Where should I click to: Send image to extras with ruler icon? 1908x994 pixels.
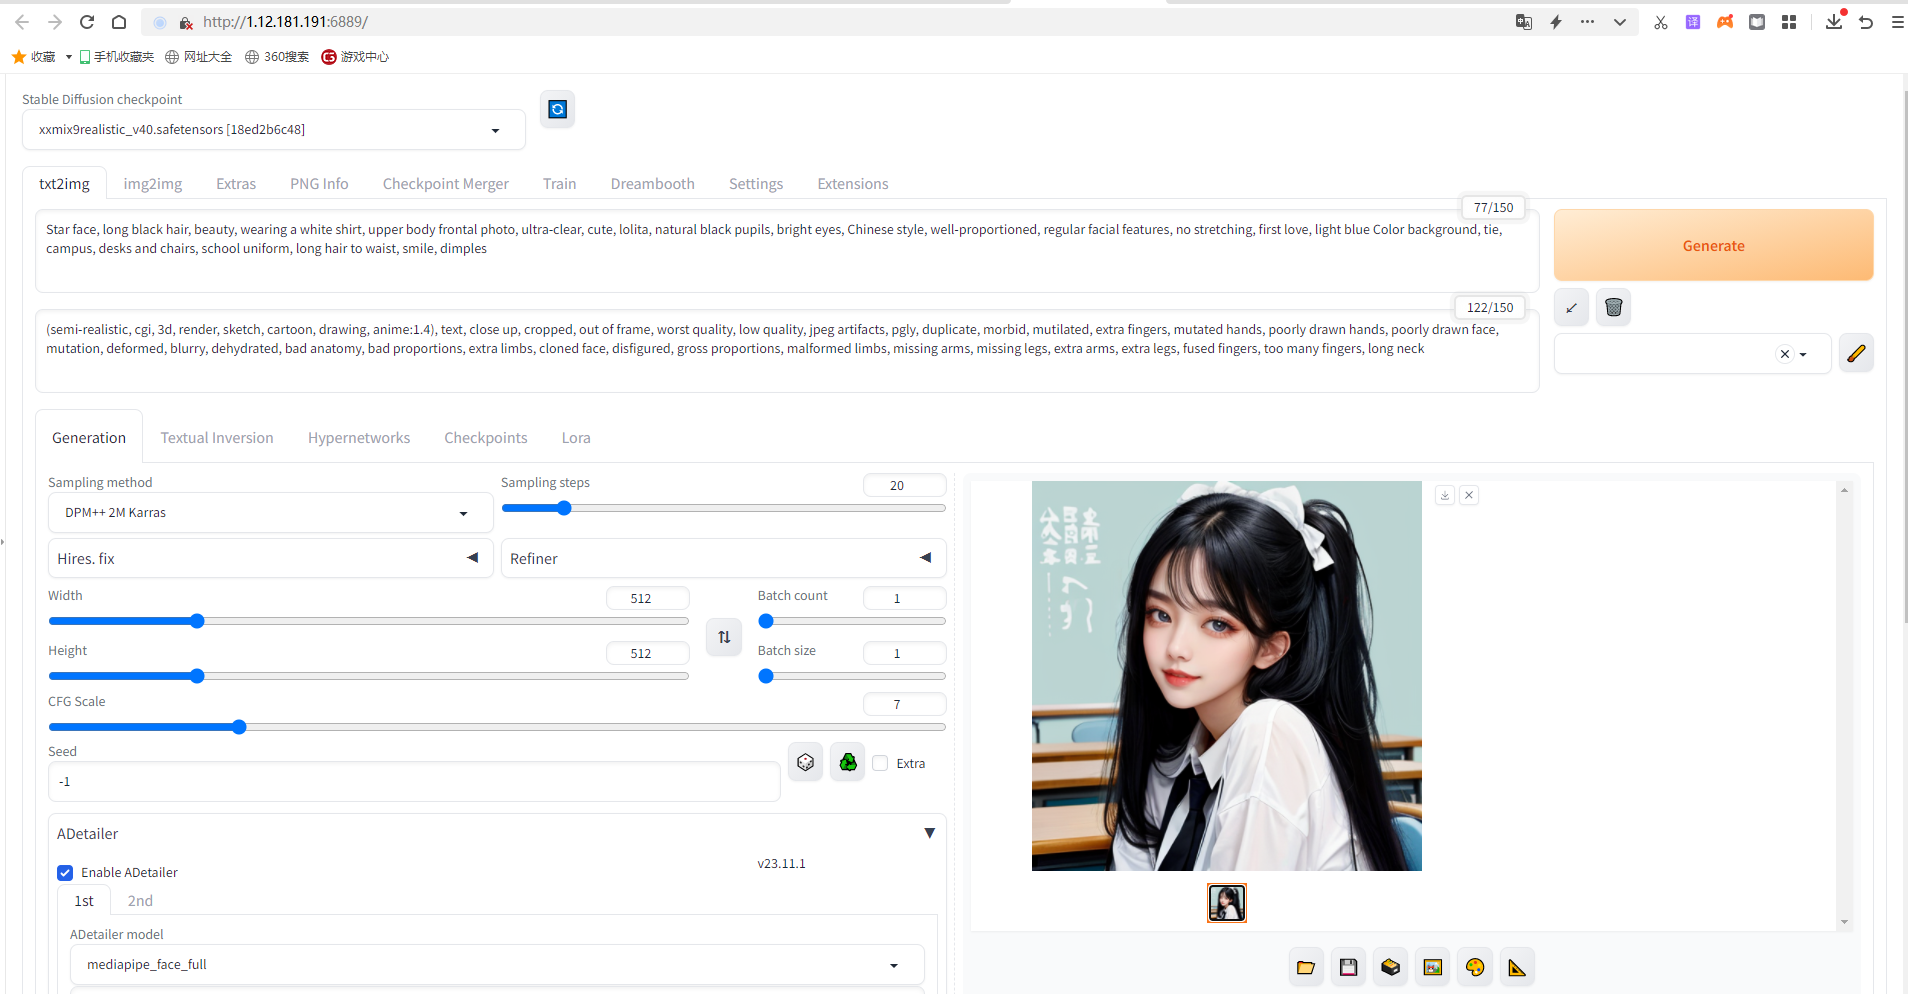tap(1515, 966)
